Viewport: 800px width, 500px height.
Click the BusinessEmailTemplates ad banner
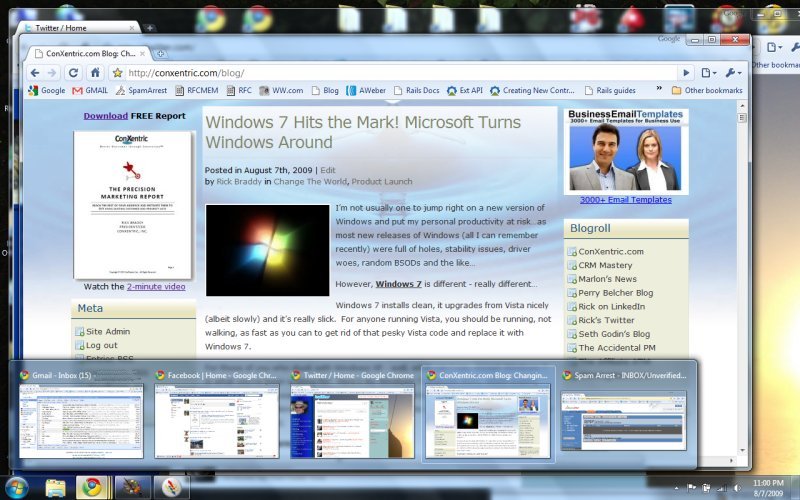tap(626, 152)
